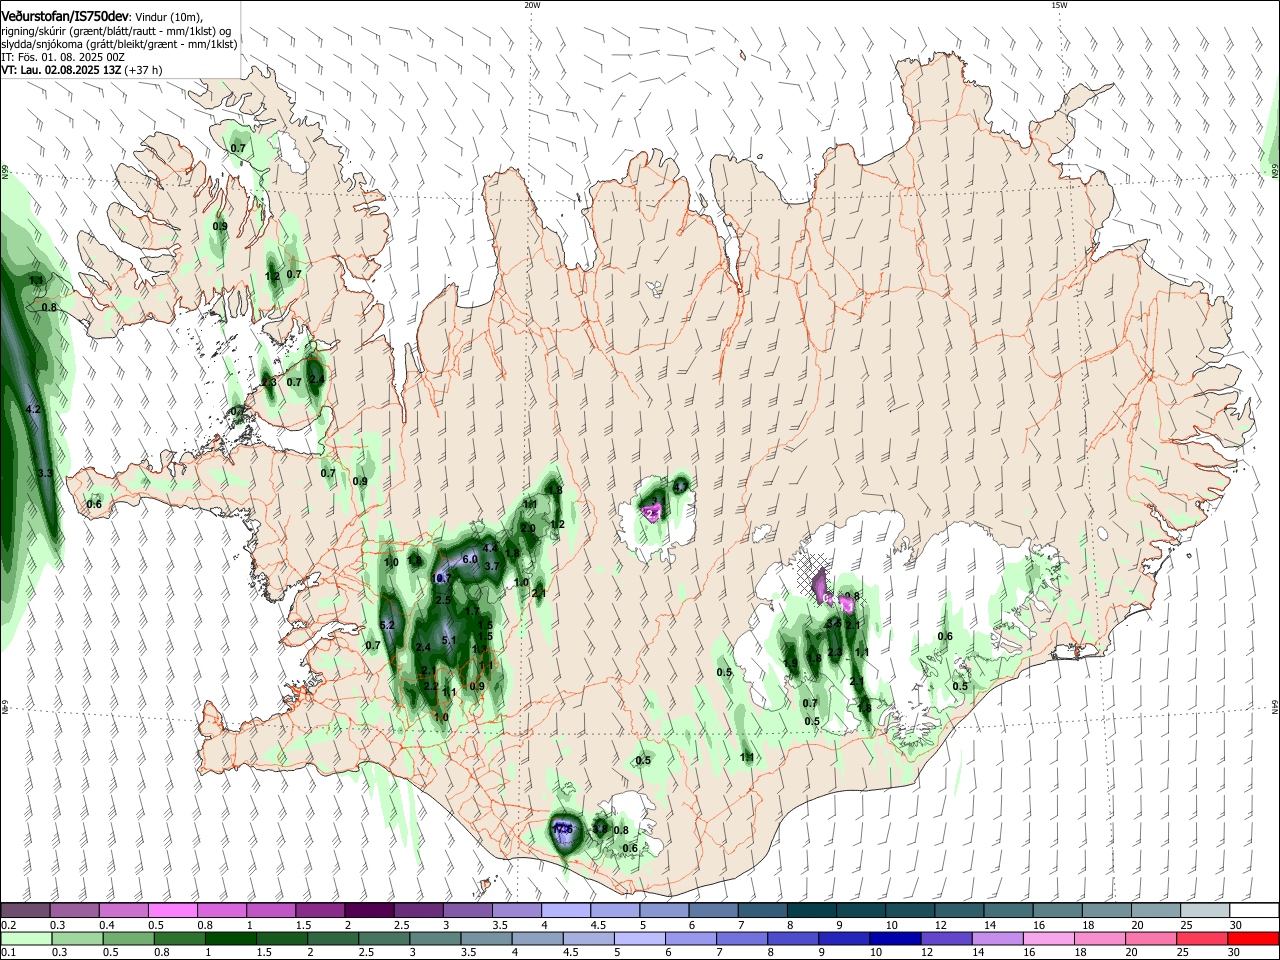Click the '6.0' precipitation value in southwest Iceland
Viewport: 1280px width, 960px height.
[470, 559]
